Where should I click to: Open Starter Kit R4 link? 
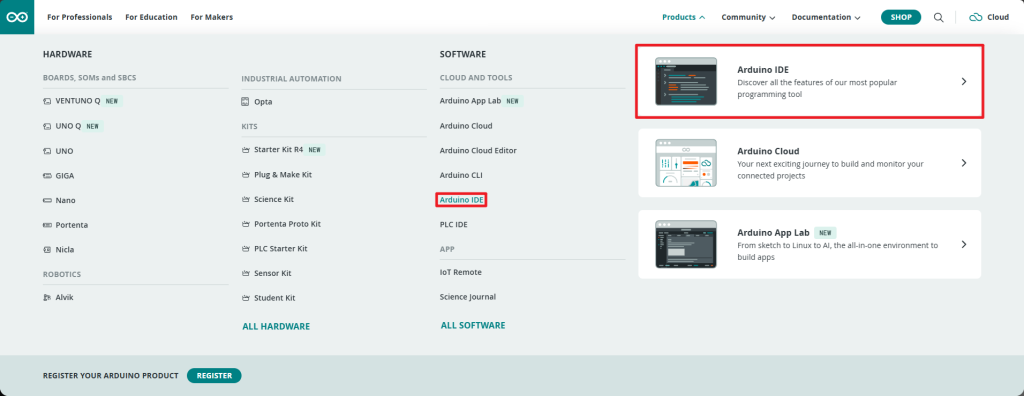click(x=279, y=150)
